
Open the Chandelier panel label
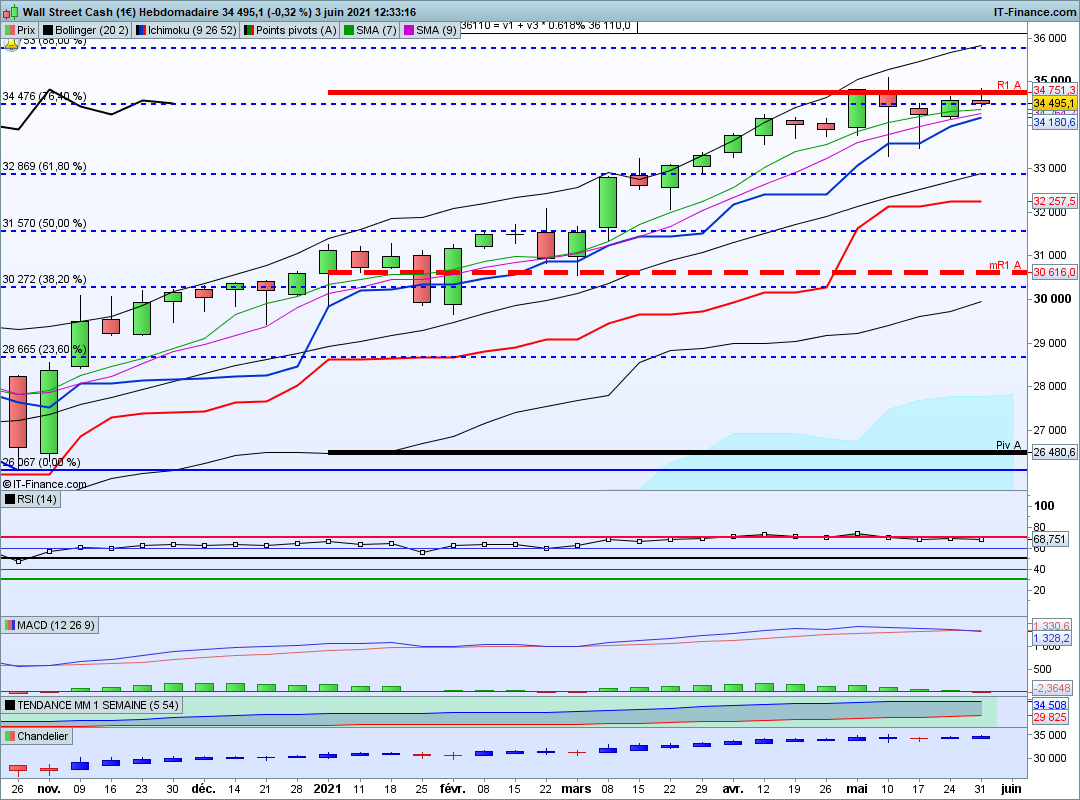click(37, 736)
